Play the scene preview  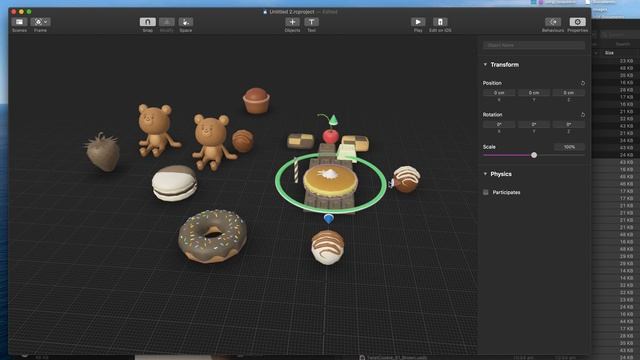click(x=418, y=22)
